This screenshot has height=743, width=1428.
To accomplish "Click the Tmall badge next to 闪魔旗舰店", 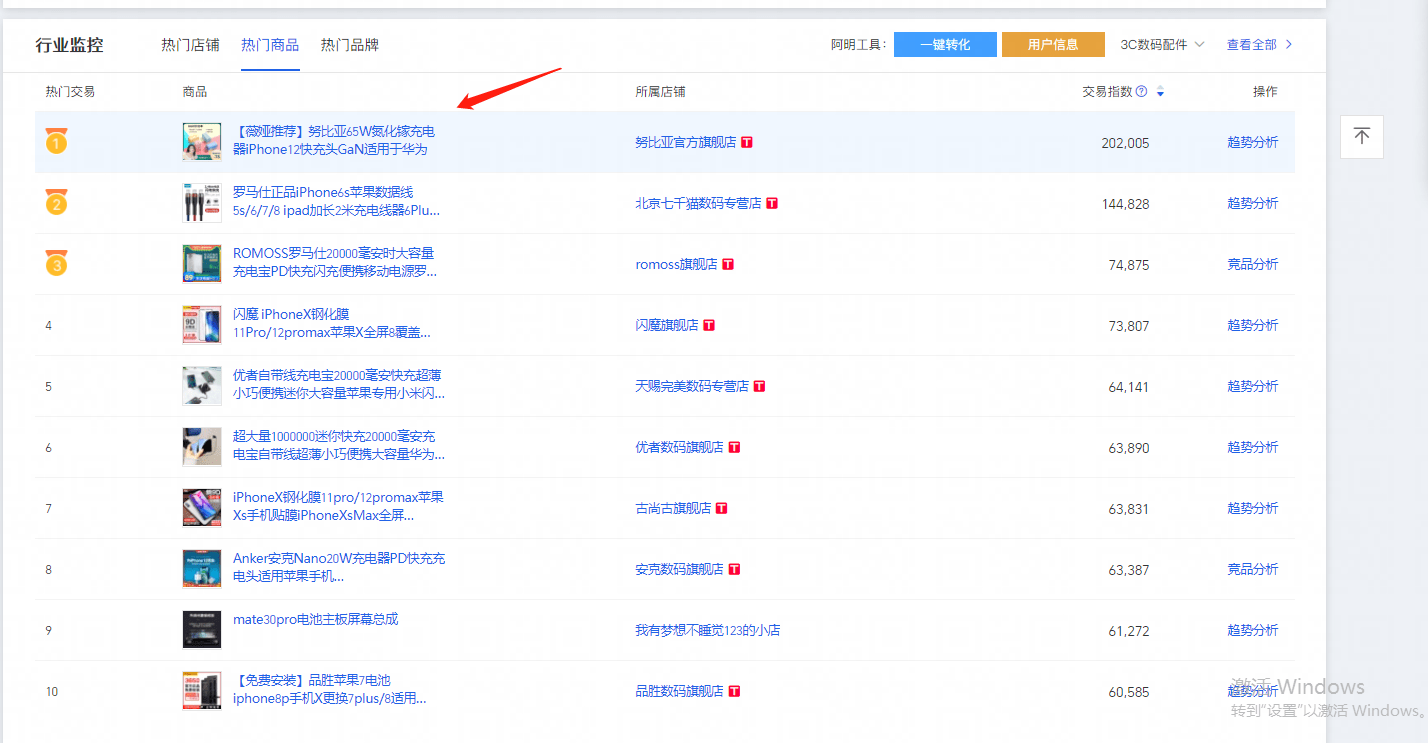I will [709, 325].
